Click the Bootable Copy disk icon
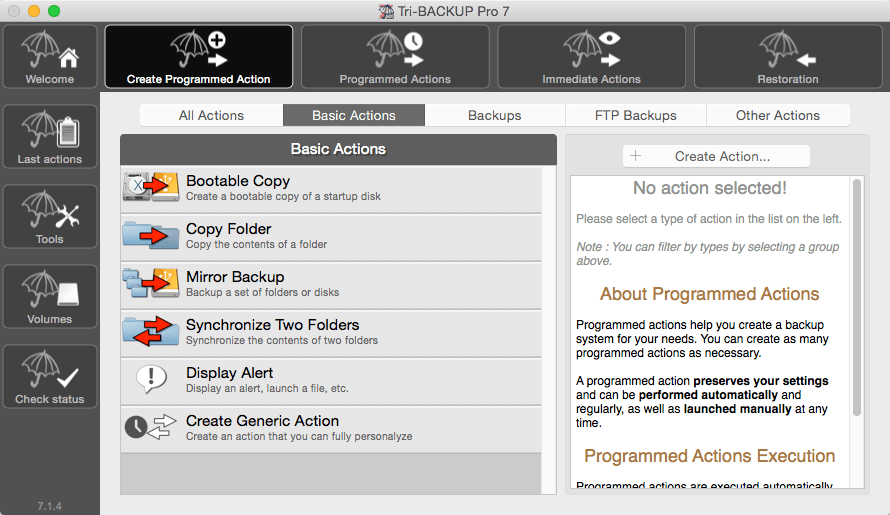Screen dimensions: 890x515 tap(151, 187)
